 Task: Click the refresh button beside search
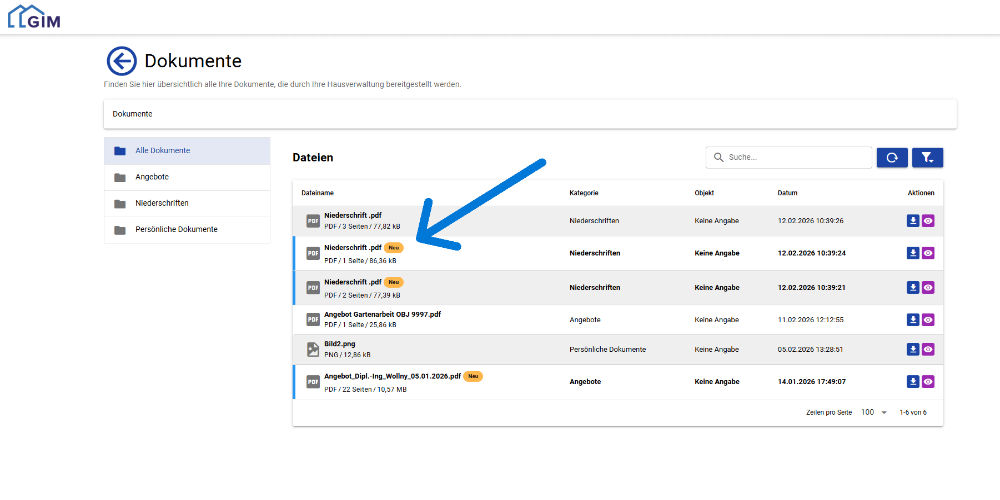[892, 157]
